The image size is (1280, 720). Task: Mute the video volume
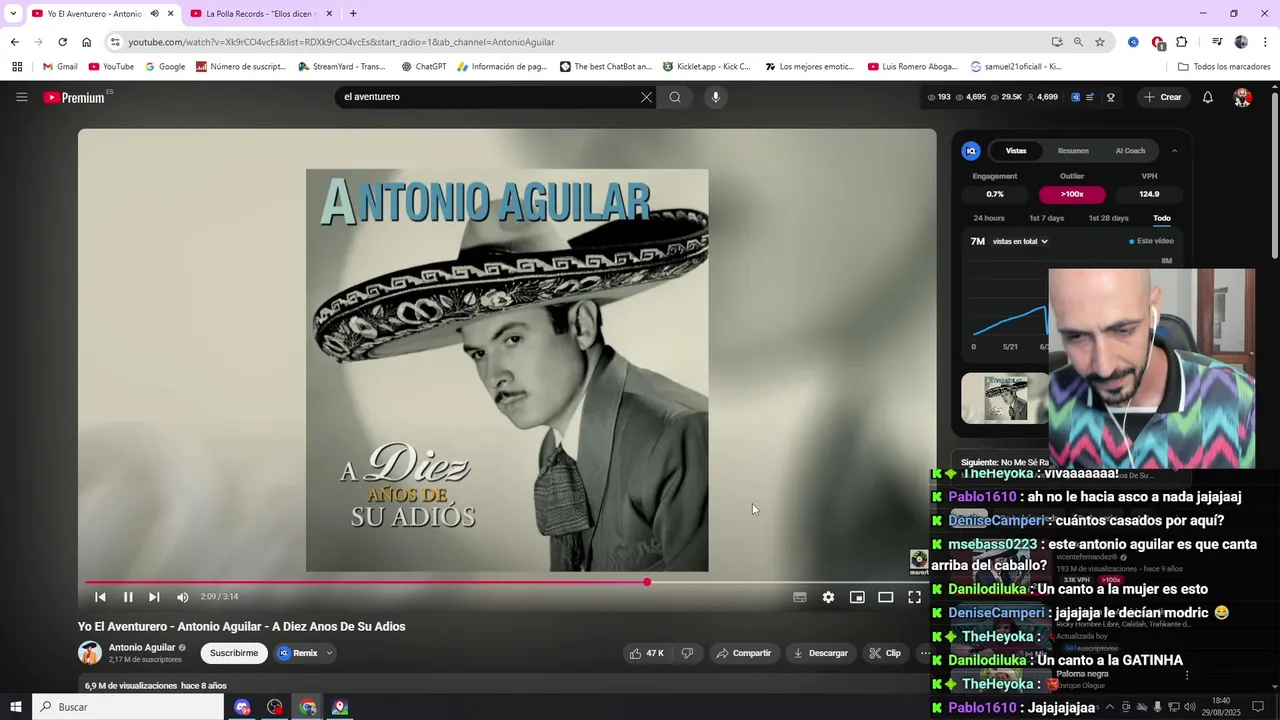click(182, 597)
